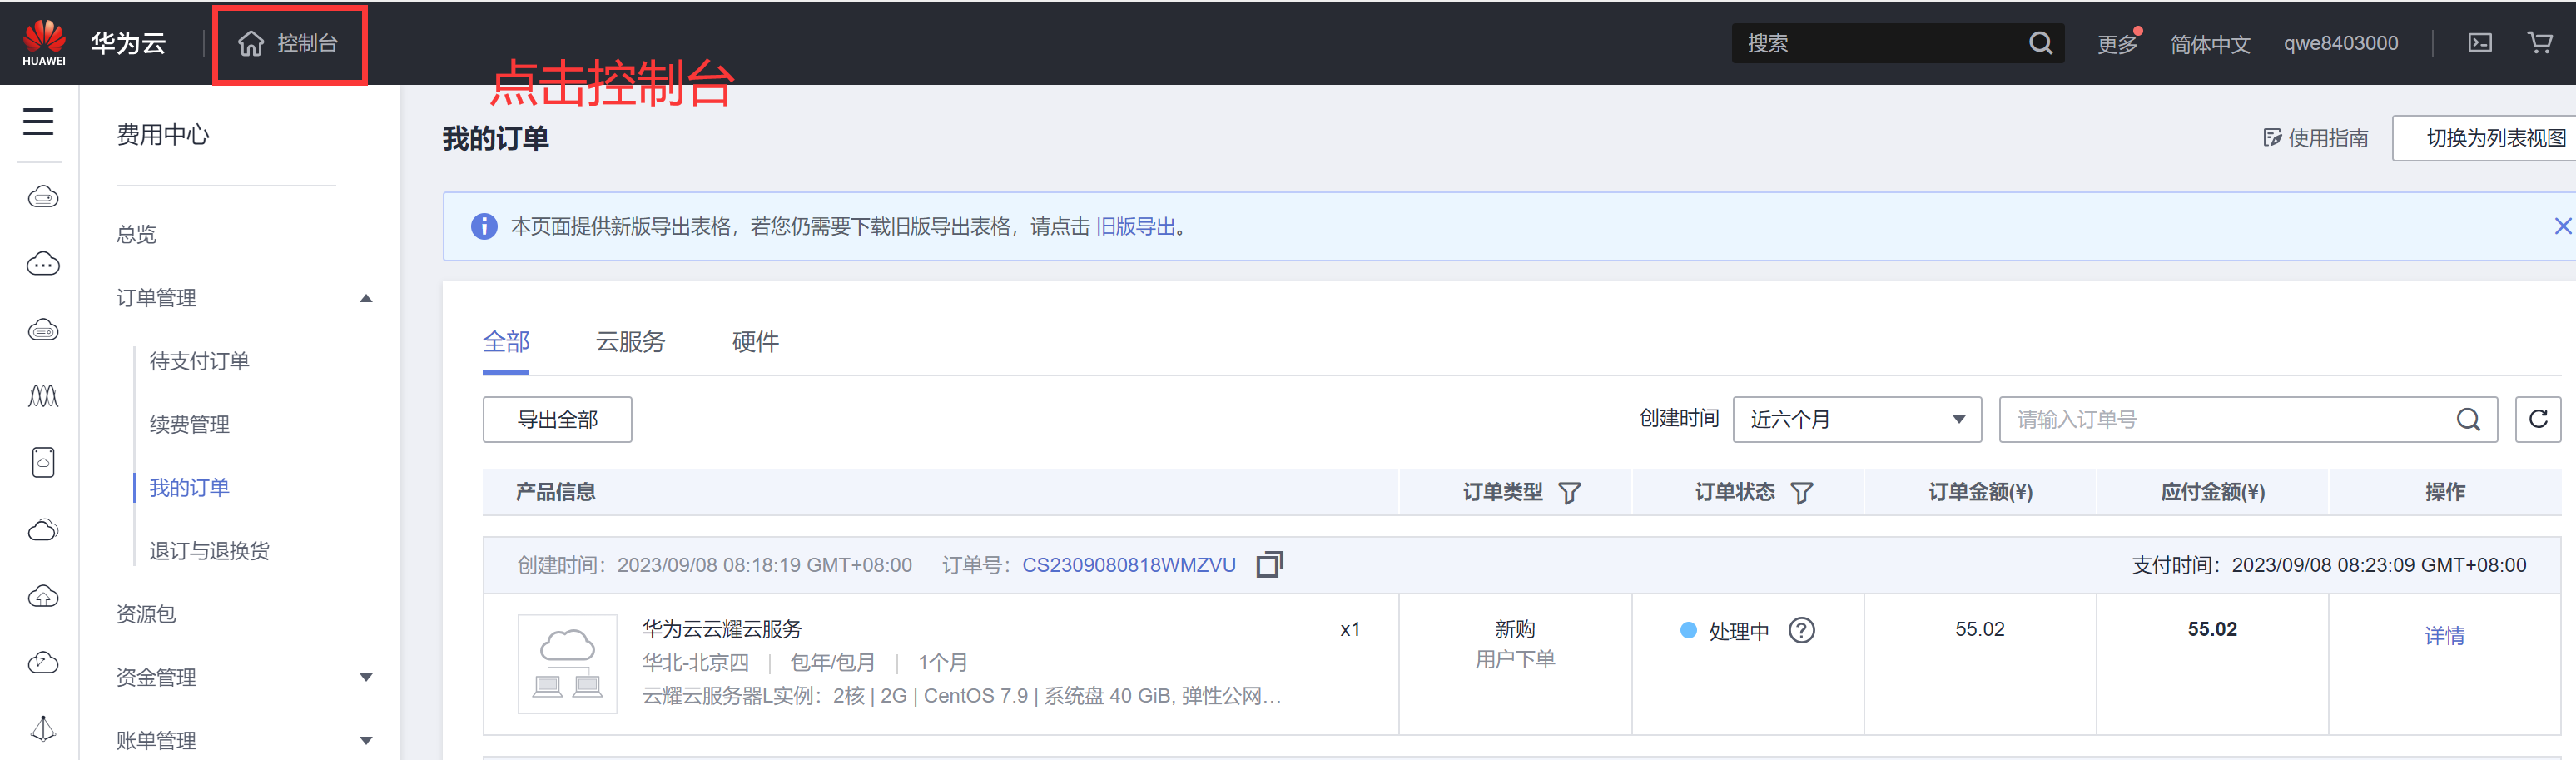Screen dimensions: 2576x760
Task: Open the 使用指南 guide link
Action: tap(2316, 138)
